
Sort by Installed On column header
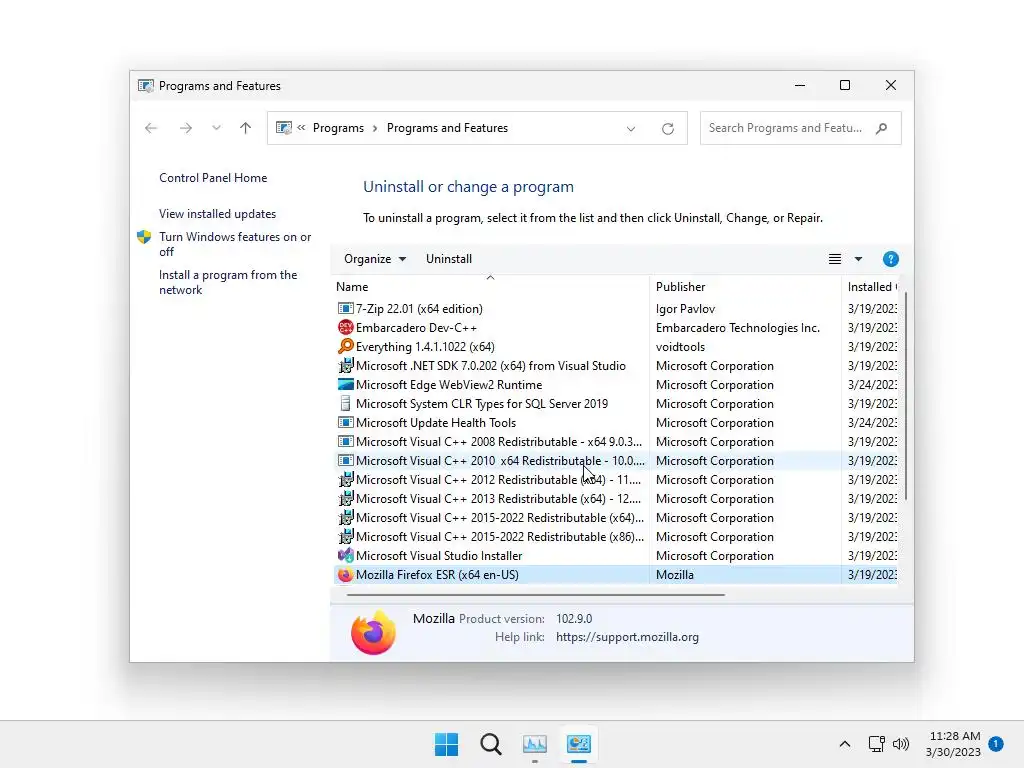point(872,287)
